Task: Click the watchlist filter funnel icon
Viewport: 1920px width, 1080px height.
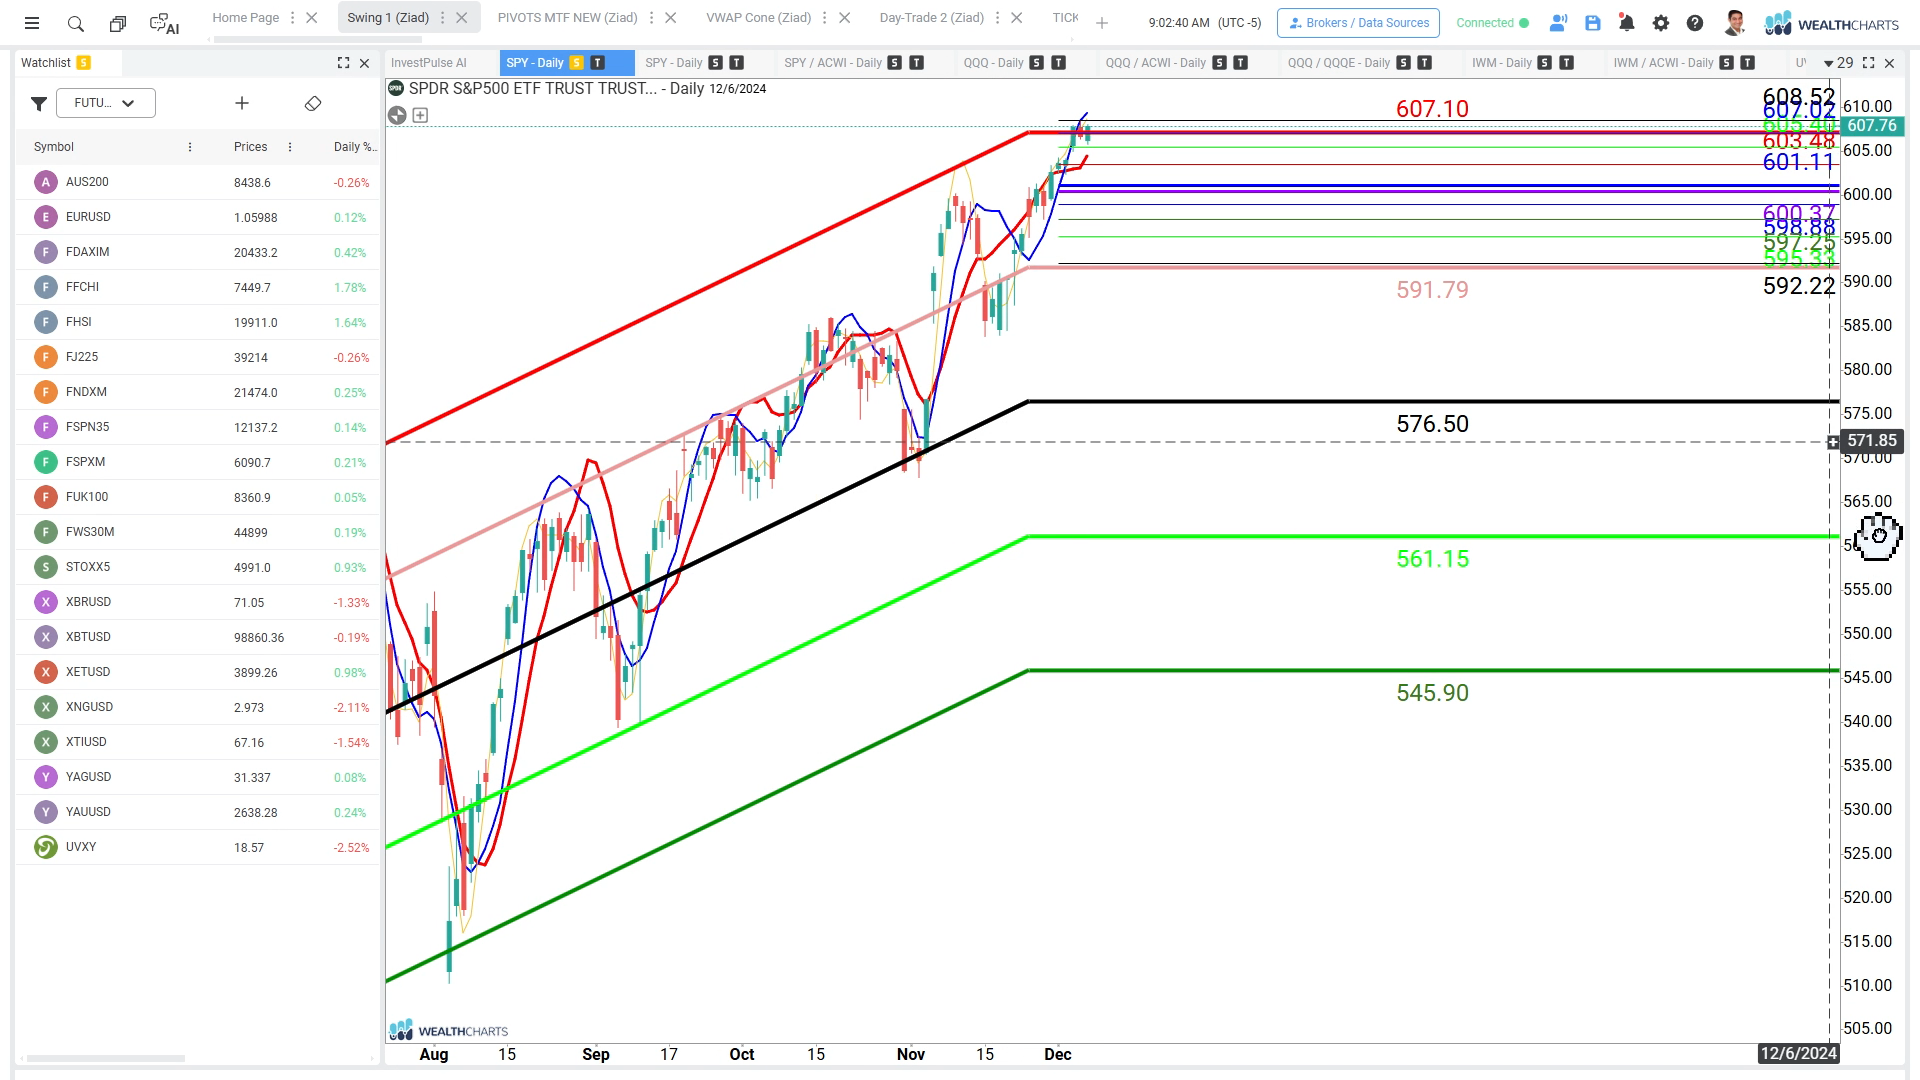Action: pos(39,103)
